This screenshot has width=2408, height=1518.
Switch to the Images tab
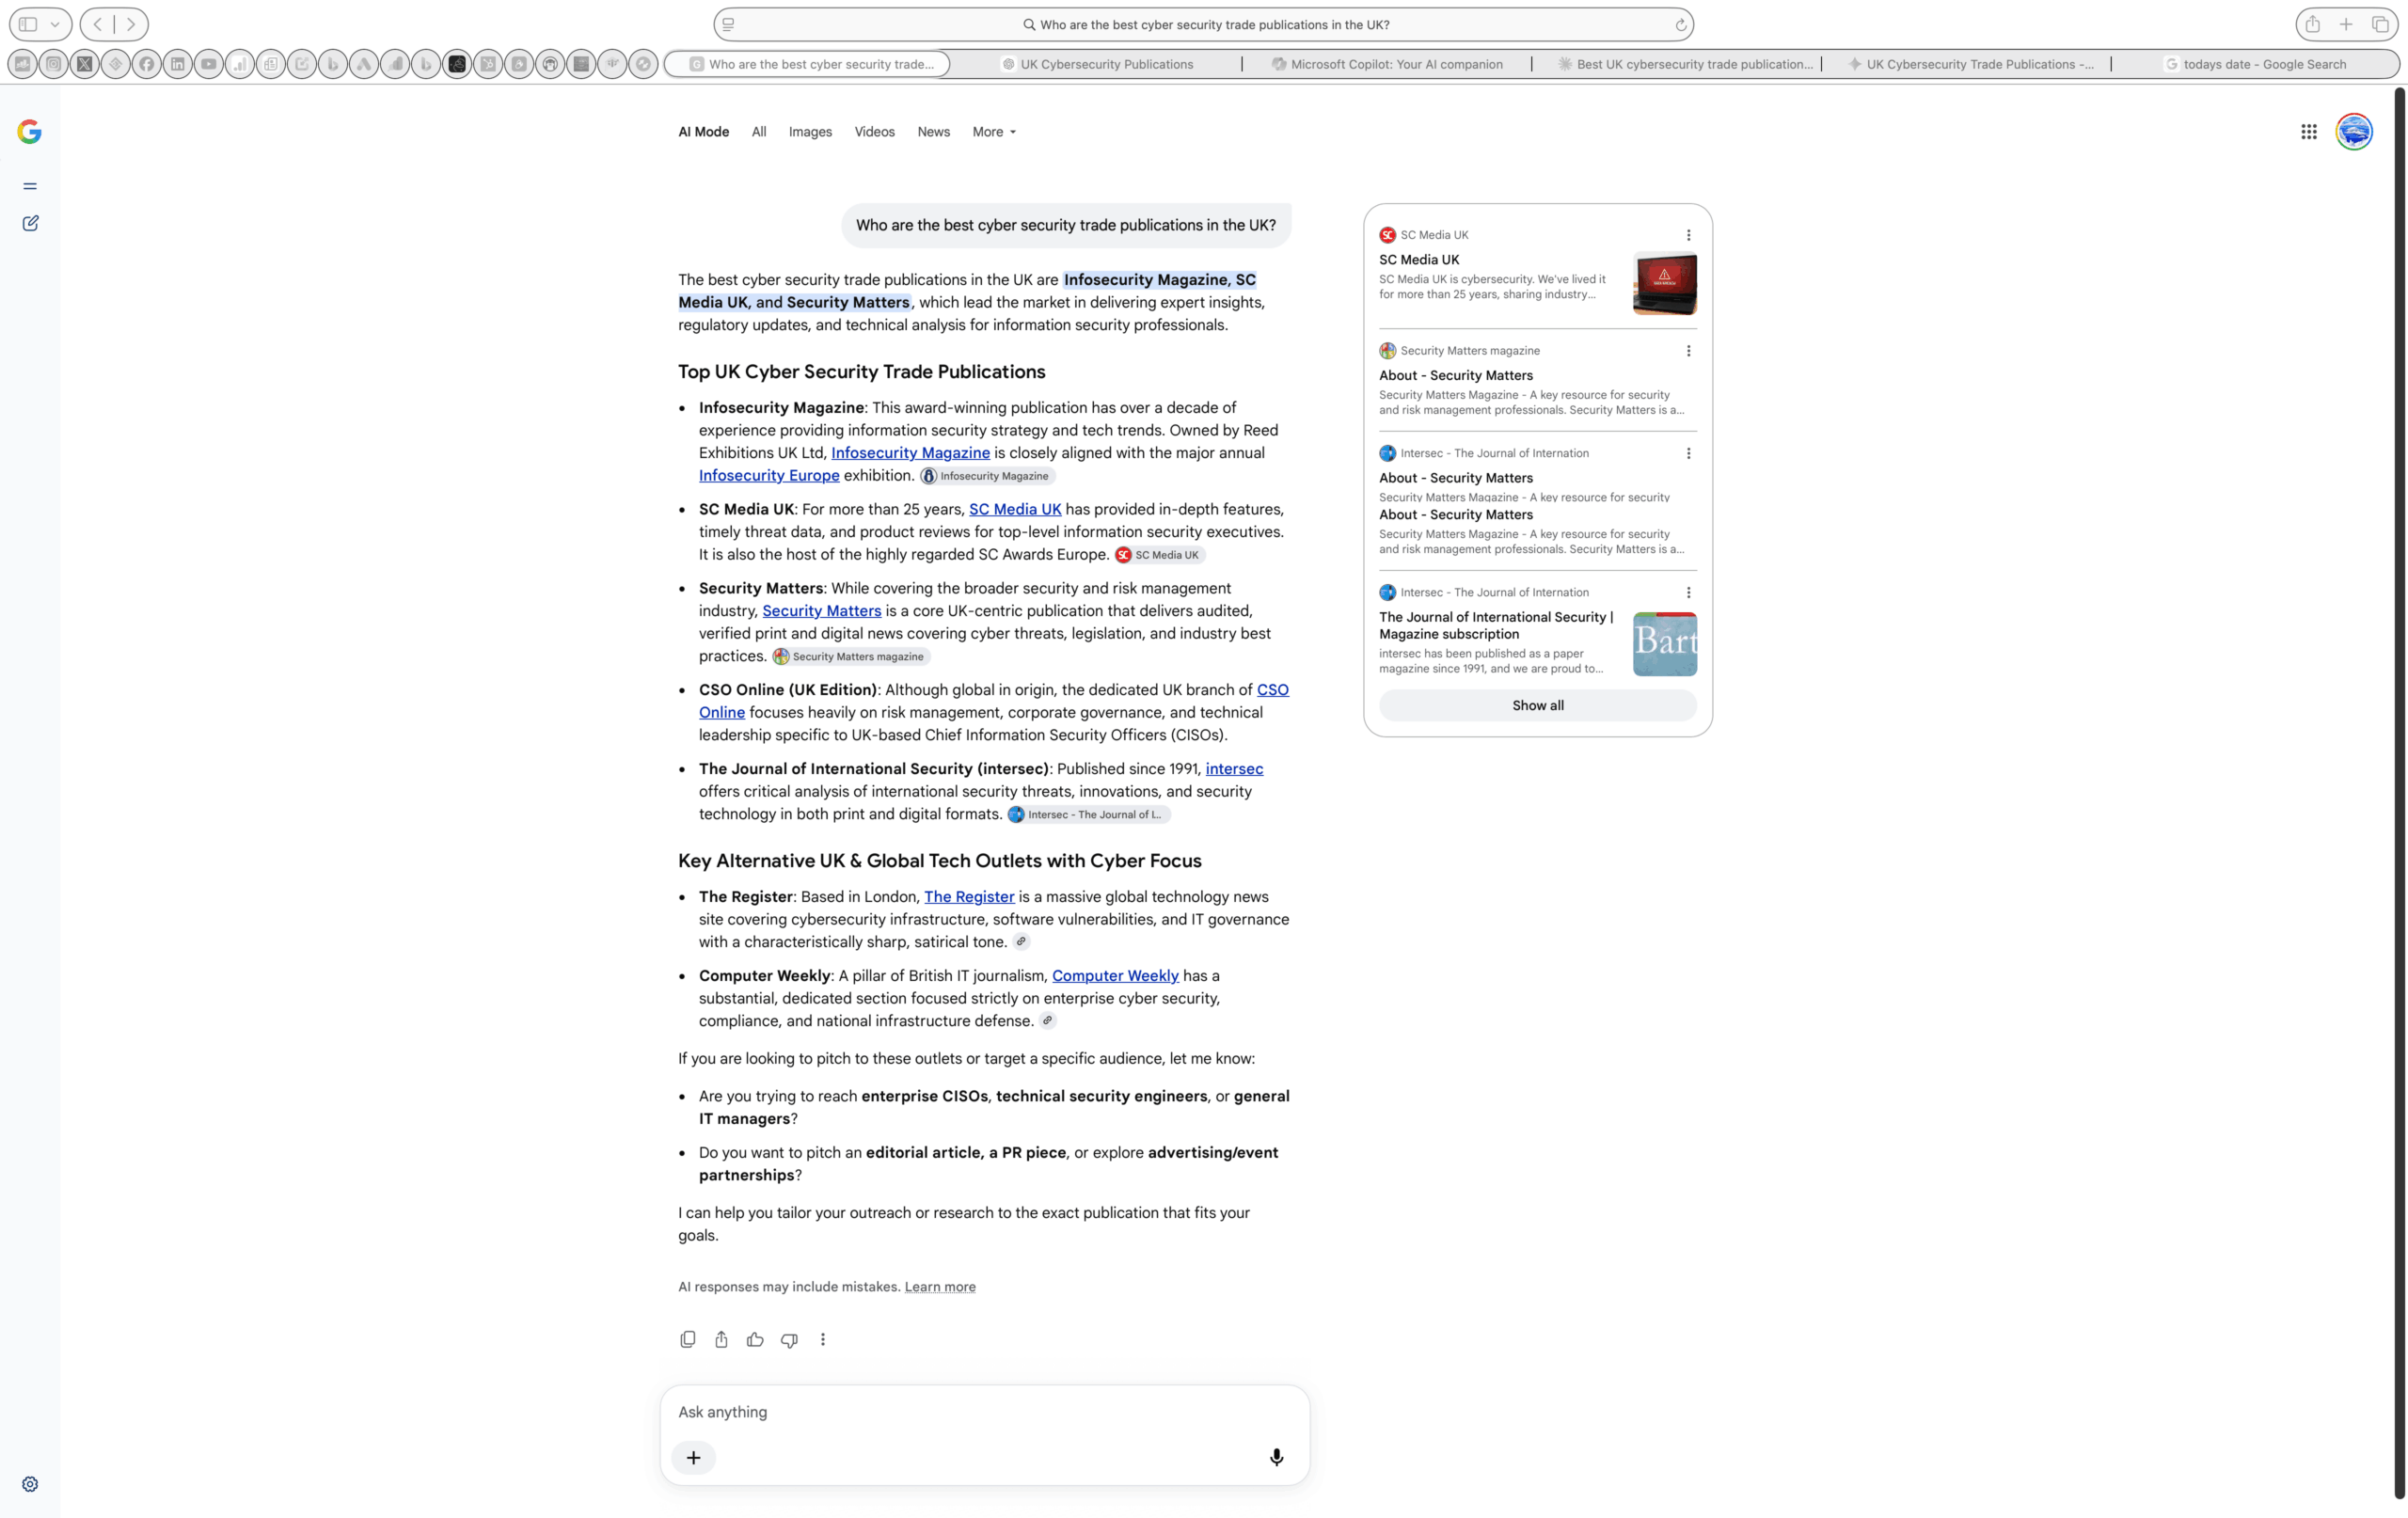(810, 132)
